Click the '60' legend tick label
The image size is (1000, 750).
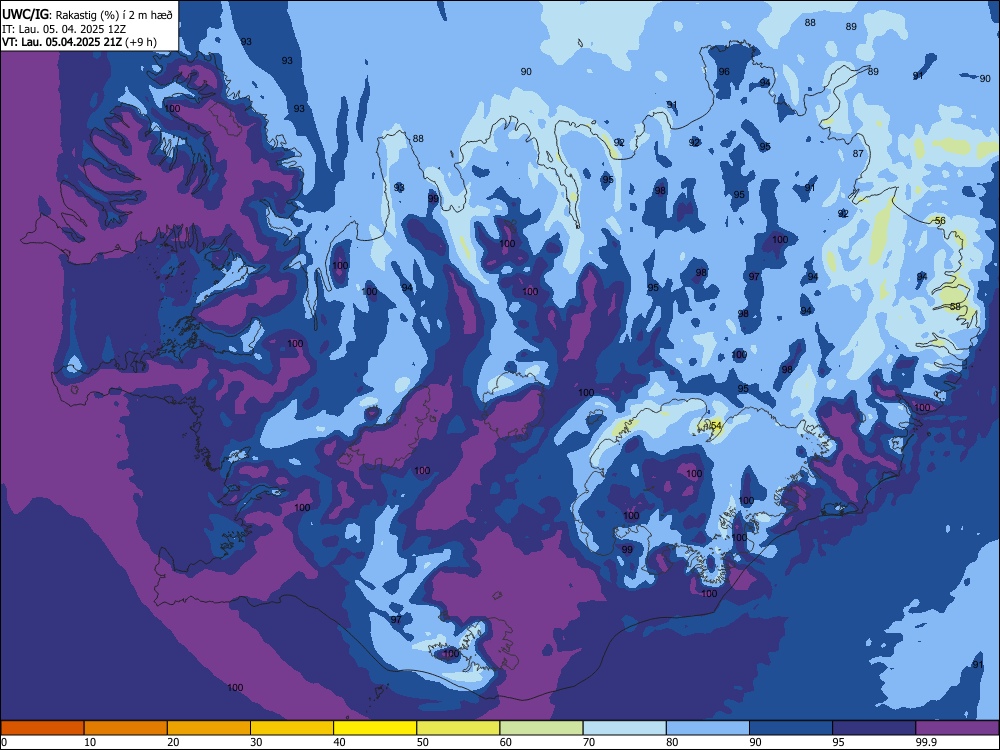click(x=506, y=742)
